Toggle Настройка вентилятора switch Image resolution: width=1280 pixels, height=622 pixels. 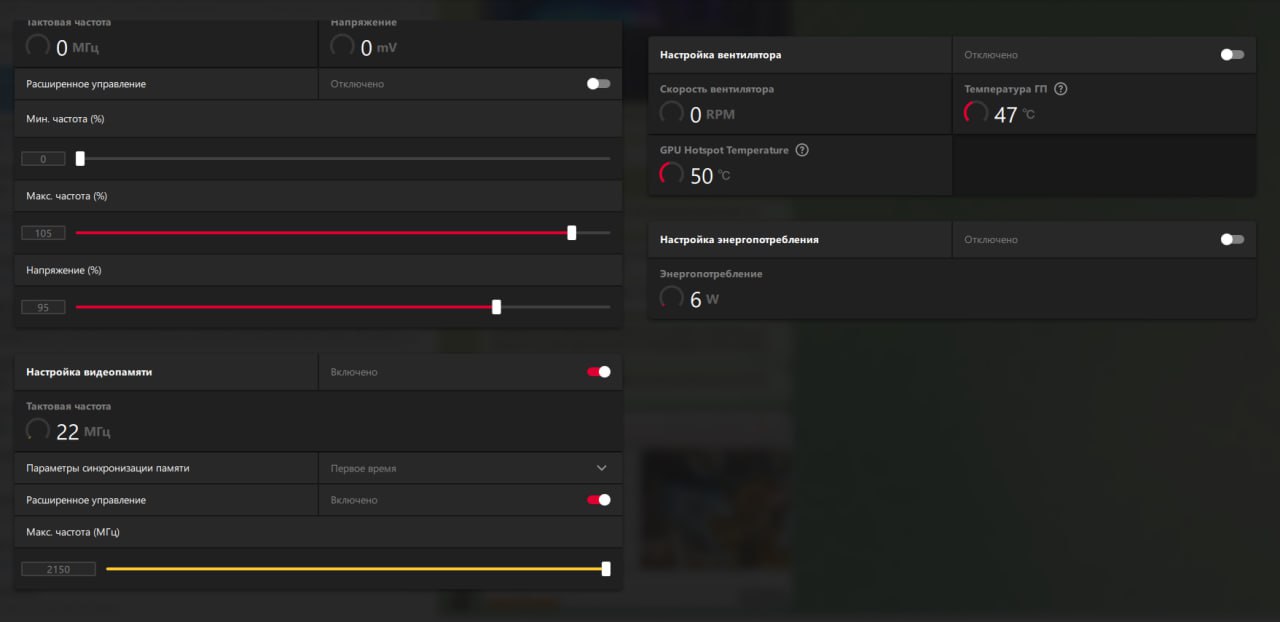click(x=1232, y=55)
